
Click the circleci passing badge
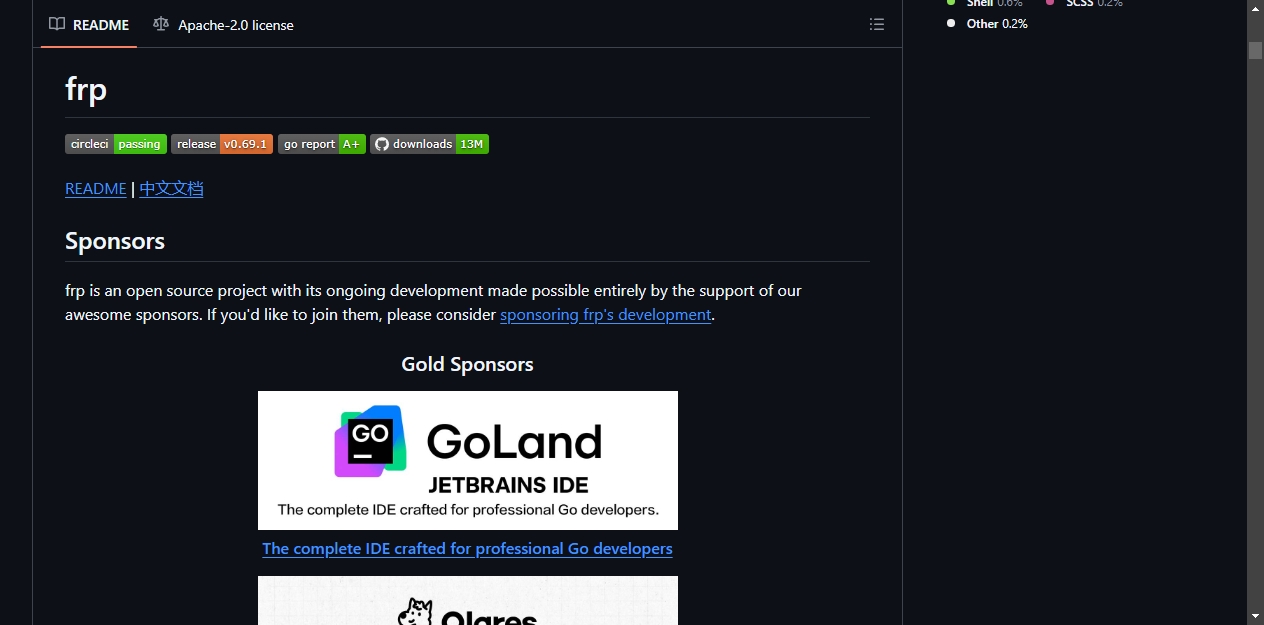click(116, 144)
